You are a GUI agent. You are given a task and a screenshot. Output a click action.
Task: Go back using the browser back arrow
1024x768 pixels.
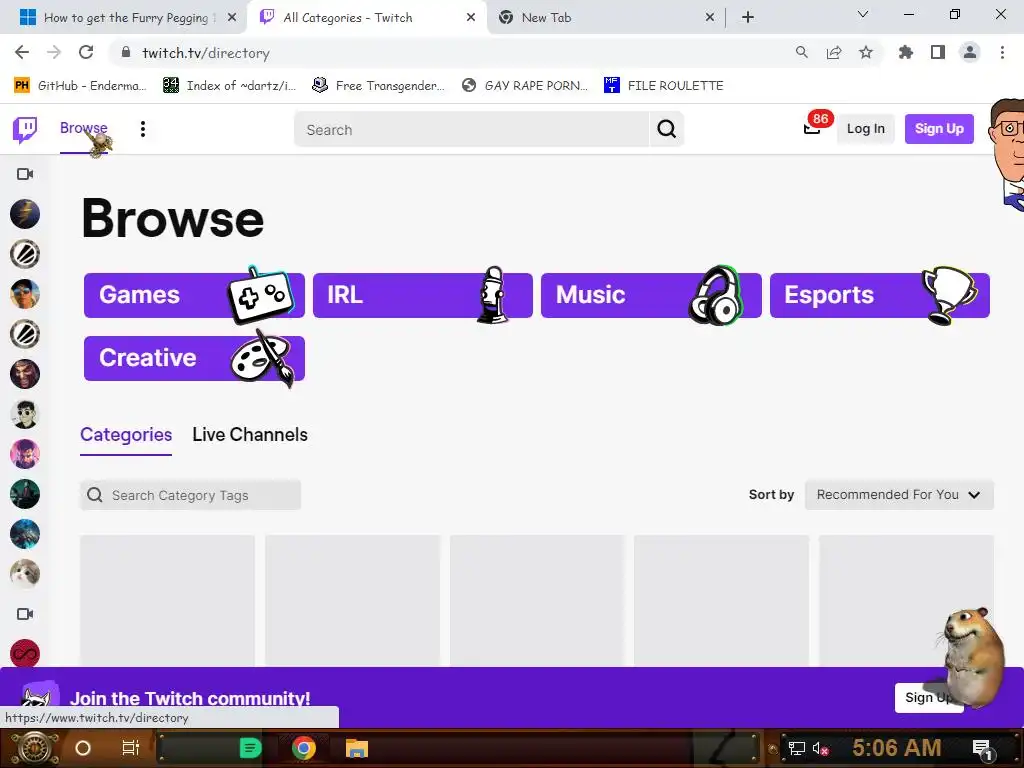coord(22,52)
